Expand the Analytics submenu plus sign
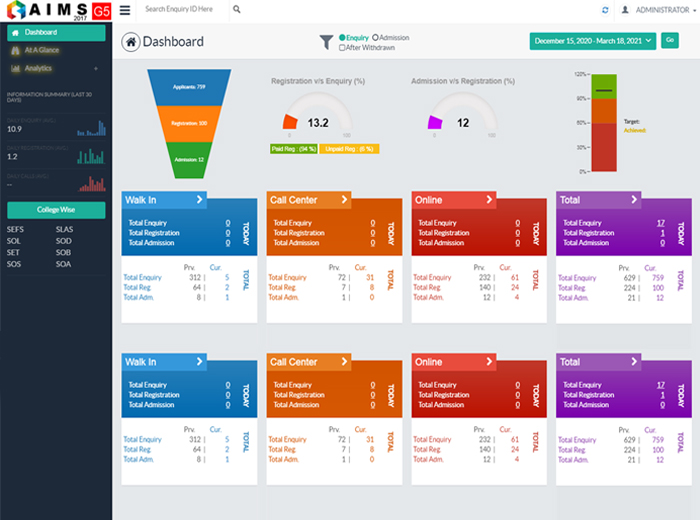This screenshot has height=520, width=700. [x=96, y=69]
